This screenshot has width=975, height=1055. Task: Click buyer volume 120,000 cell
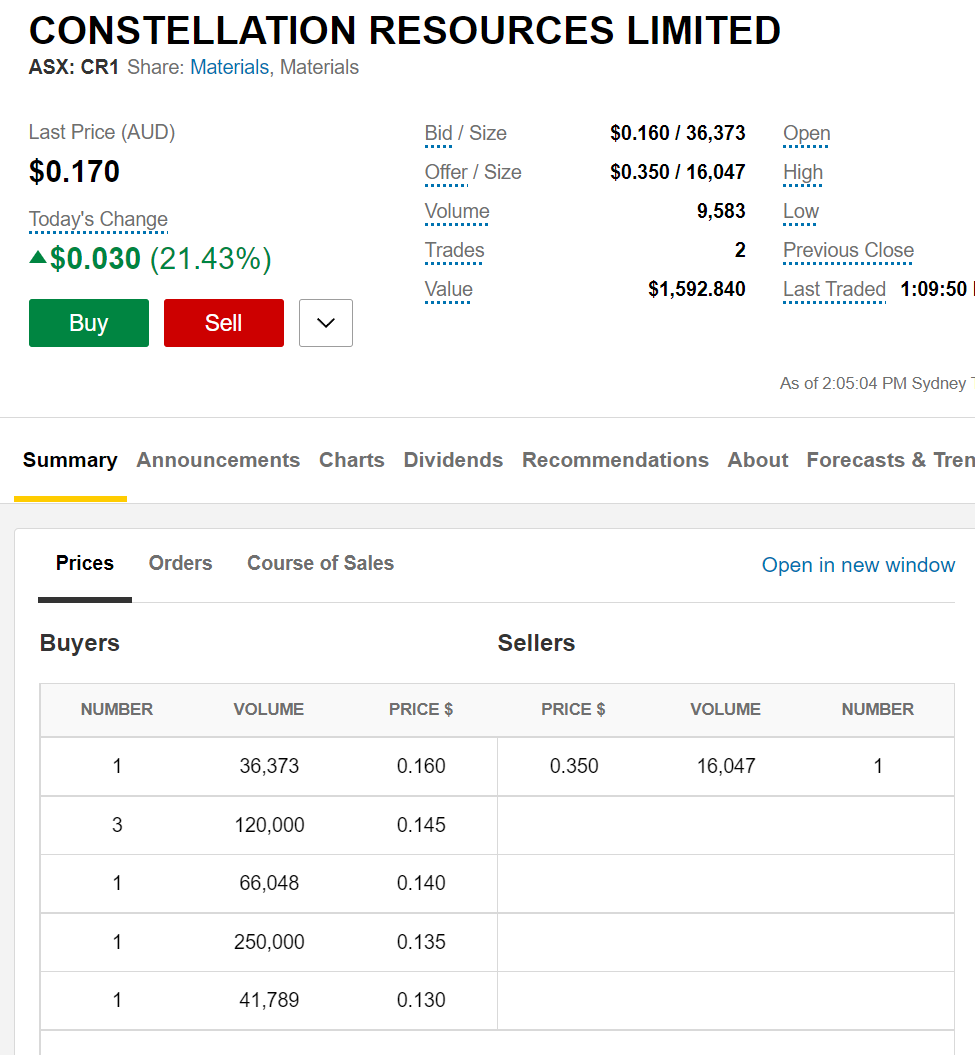[x=269, y=825]
